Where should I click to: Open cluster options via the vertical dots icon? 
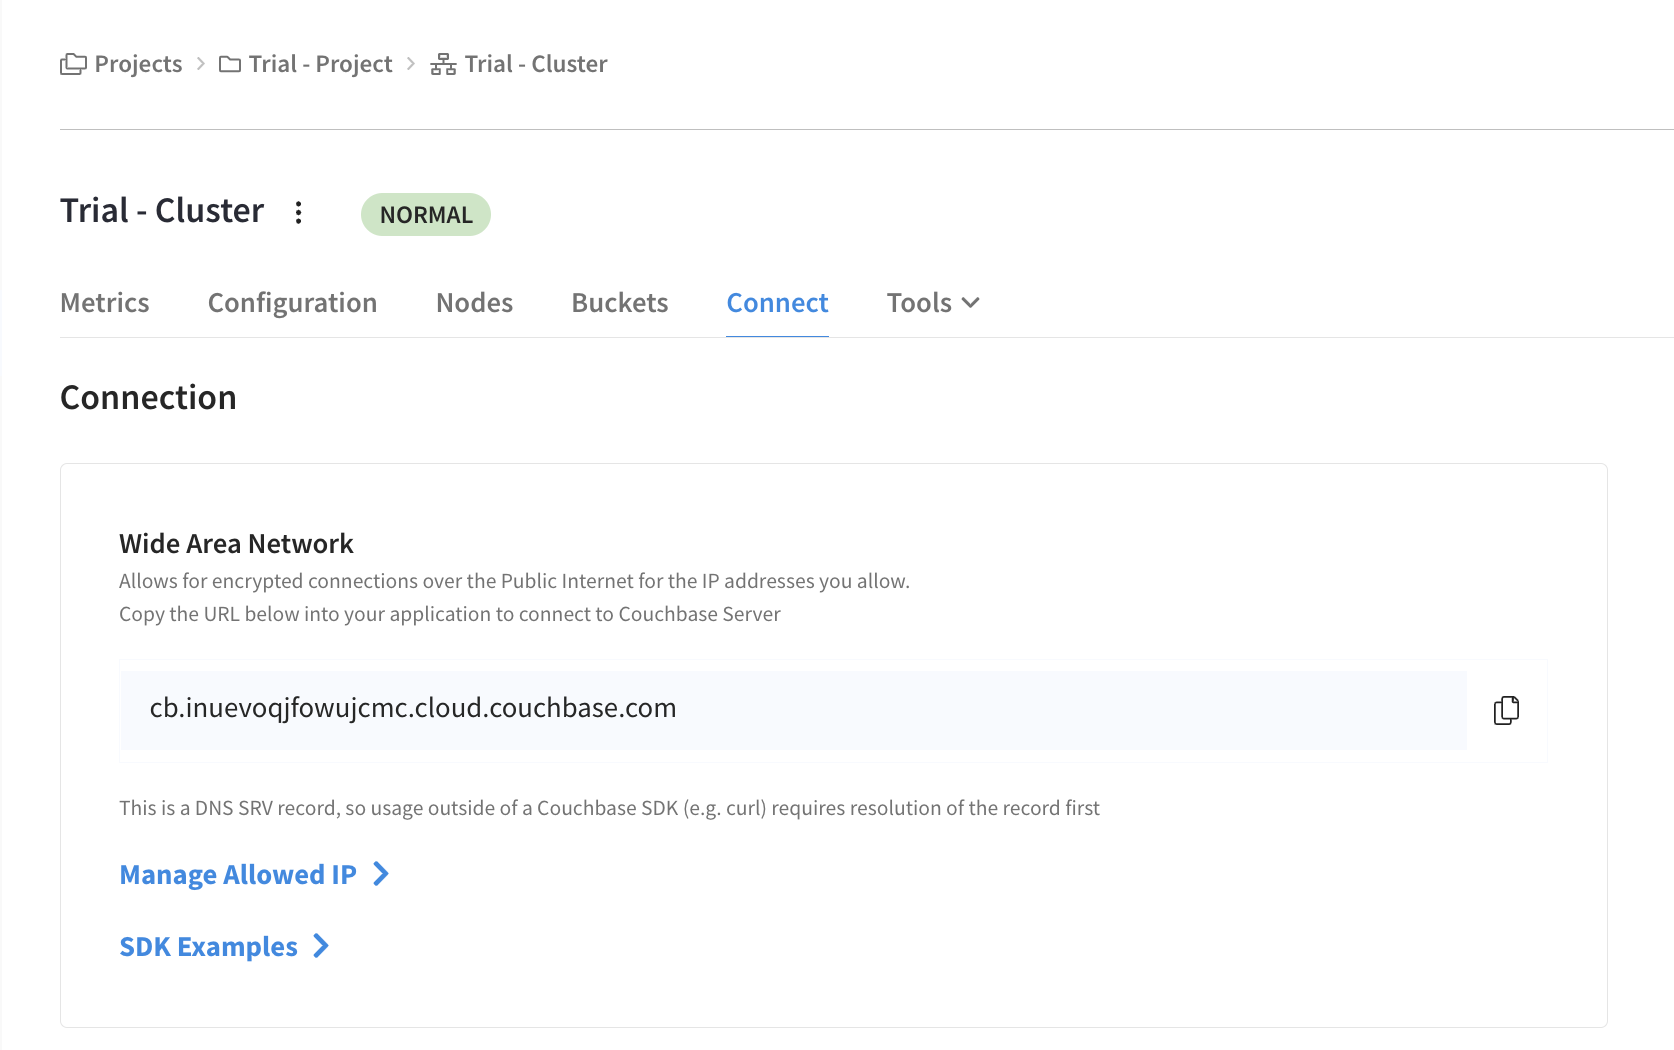coord(298,212)
